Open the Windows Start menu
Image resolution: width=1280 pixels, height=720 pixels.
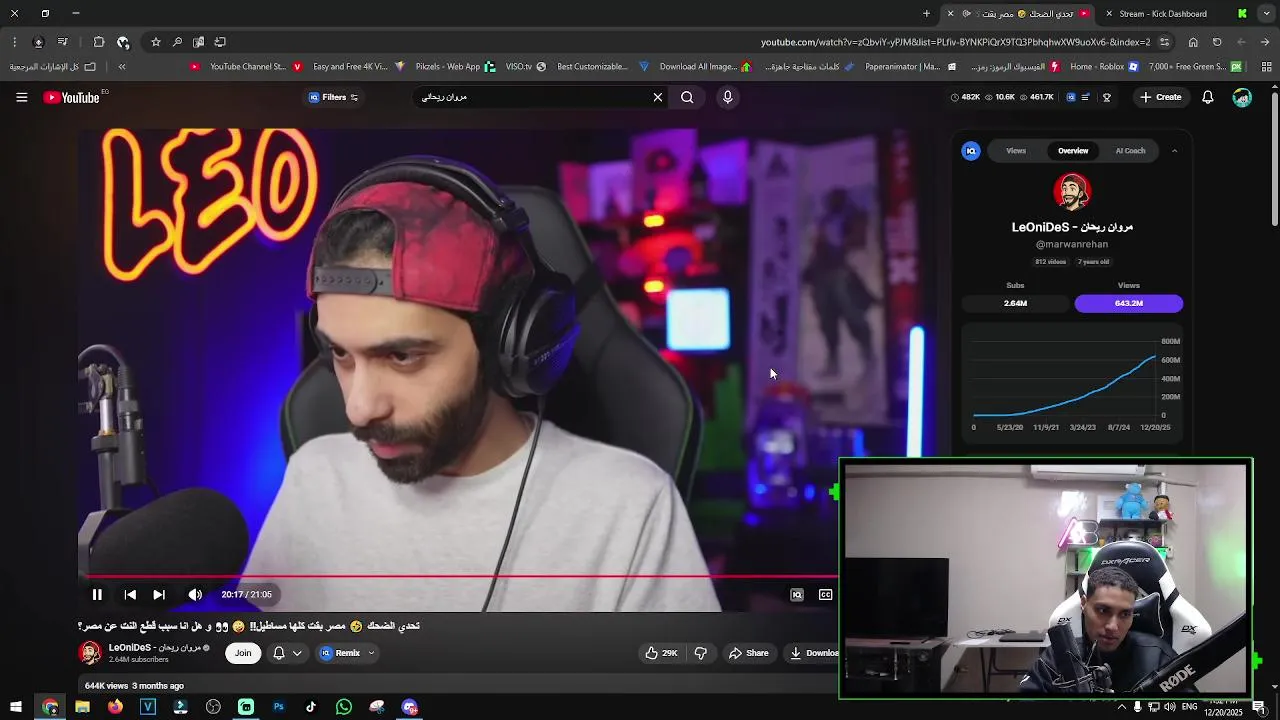[15, 707]
